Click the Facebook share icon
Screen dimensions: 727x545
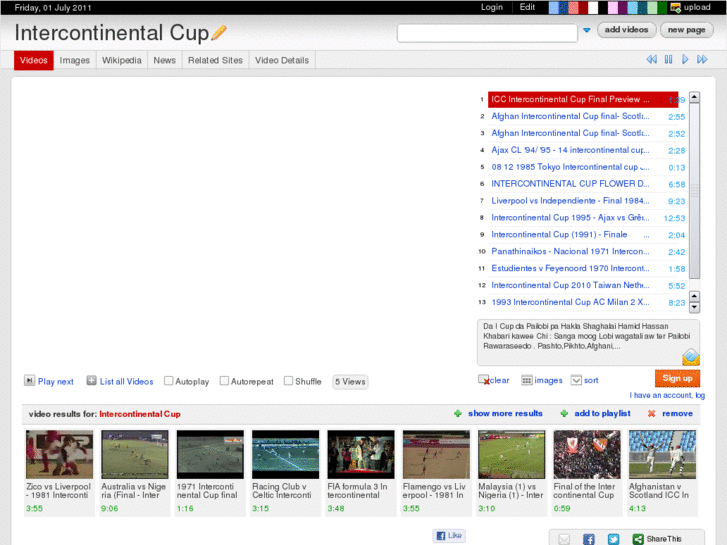588,539
